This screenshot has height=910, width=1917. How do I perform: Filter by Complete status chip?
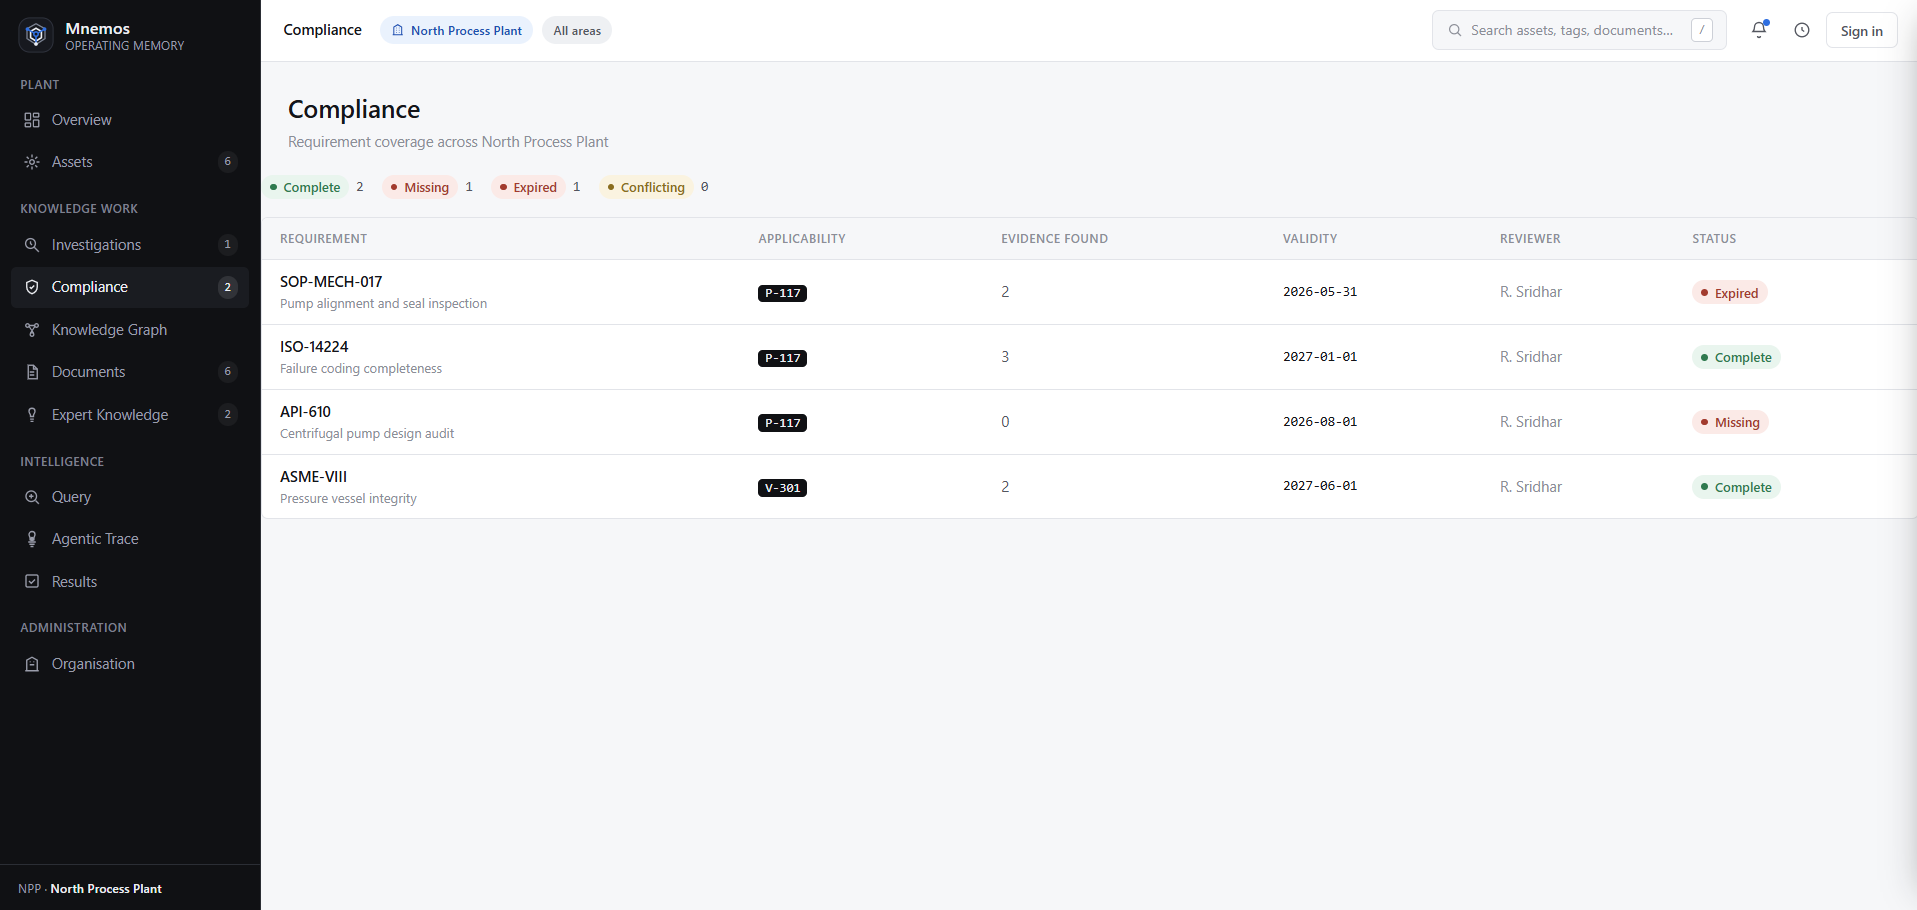click(x=305, y=187)
